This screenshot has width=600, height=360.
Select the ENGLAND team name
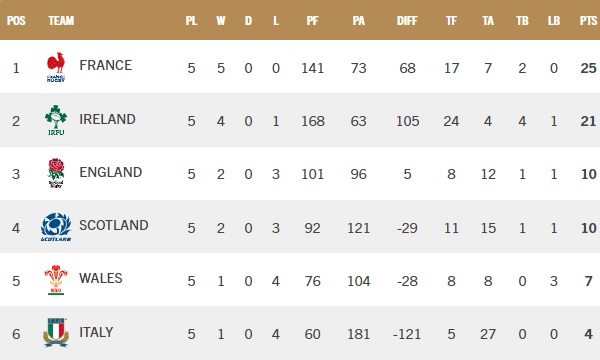(111, 172)
